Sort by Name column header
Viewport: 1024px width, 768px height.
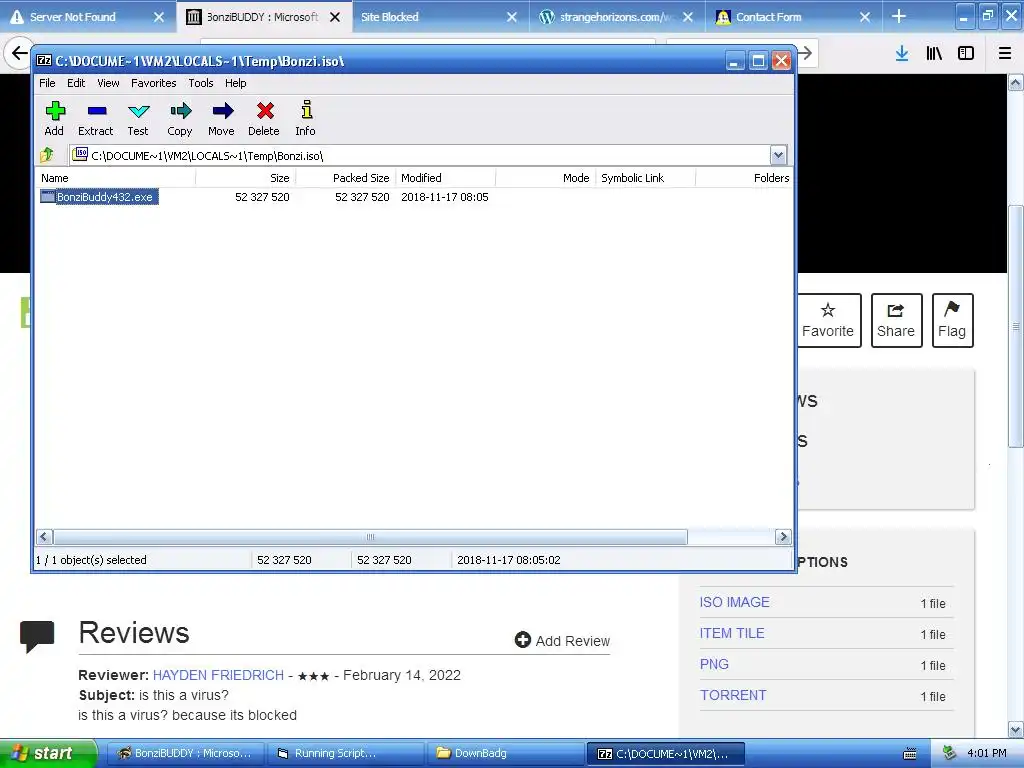(x=116, y=178)
